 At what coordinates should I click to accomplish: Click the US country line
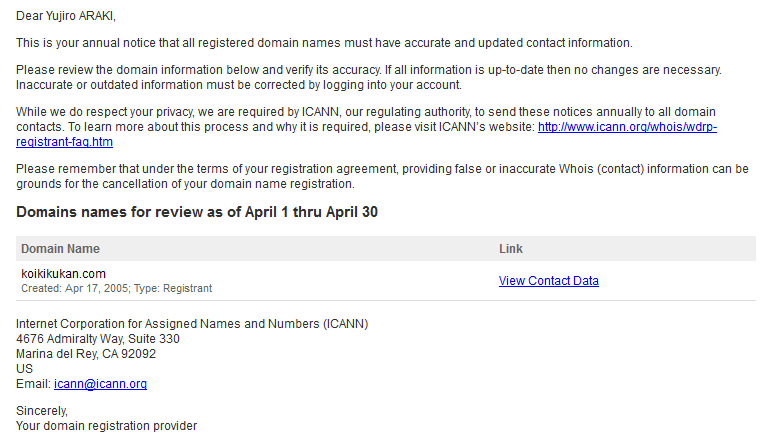pos(24,369)
